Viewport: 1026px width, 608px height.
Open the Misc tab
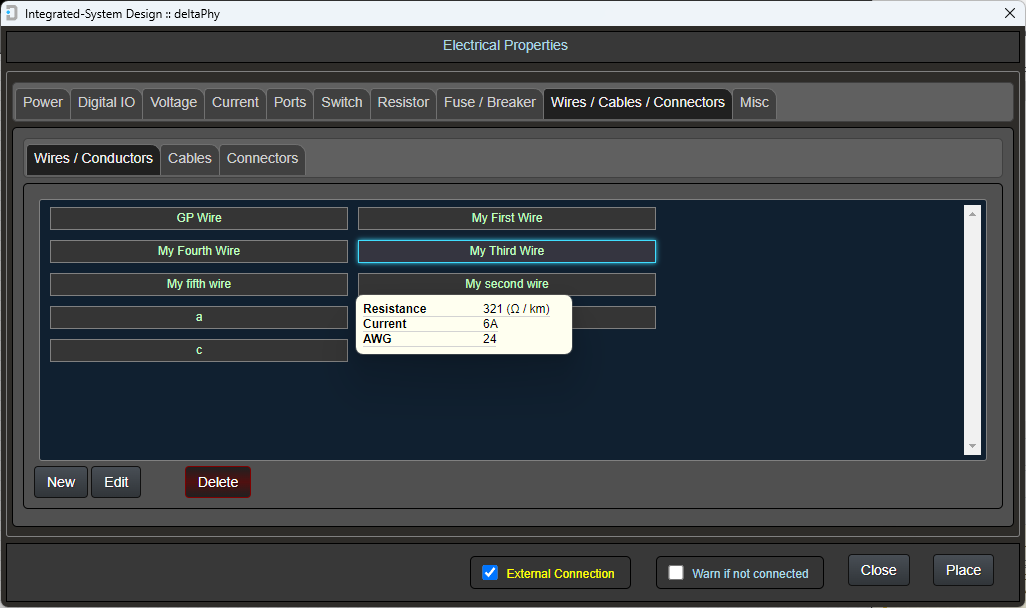(754, 103)
